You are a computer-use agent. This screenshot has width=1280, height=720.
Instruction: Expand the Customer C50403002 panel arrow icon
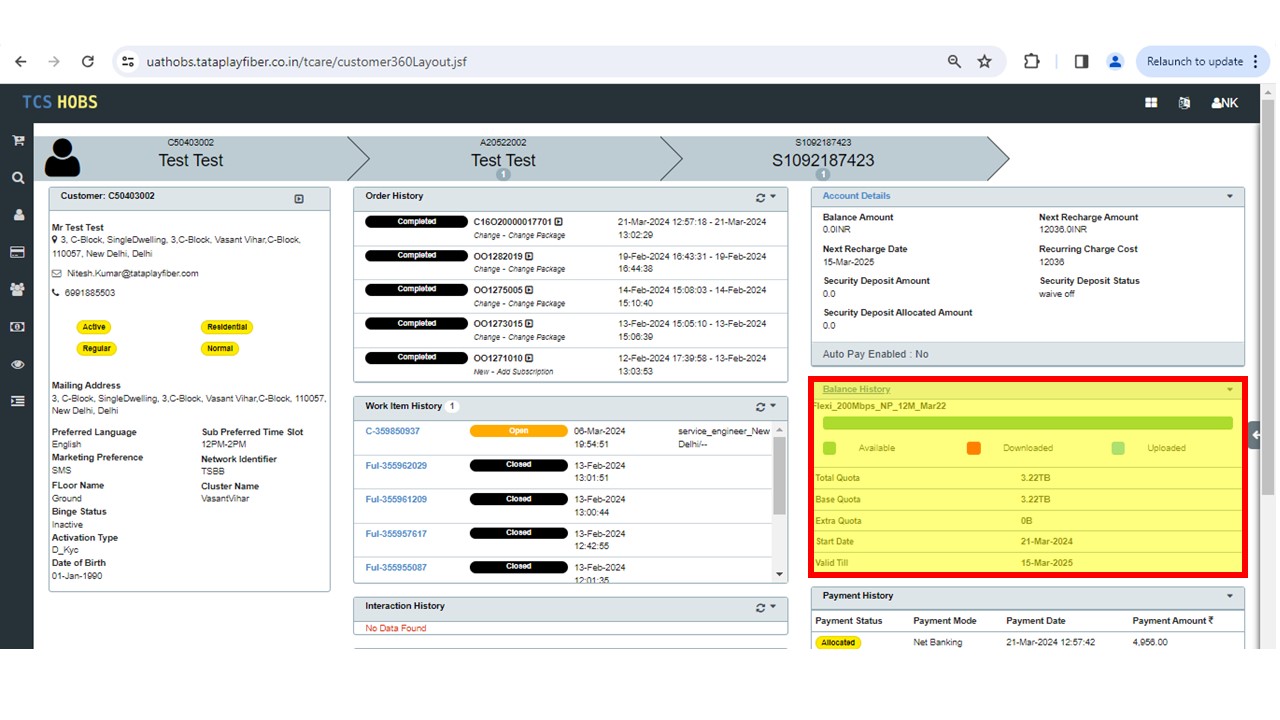(x=299, y=199)
